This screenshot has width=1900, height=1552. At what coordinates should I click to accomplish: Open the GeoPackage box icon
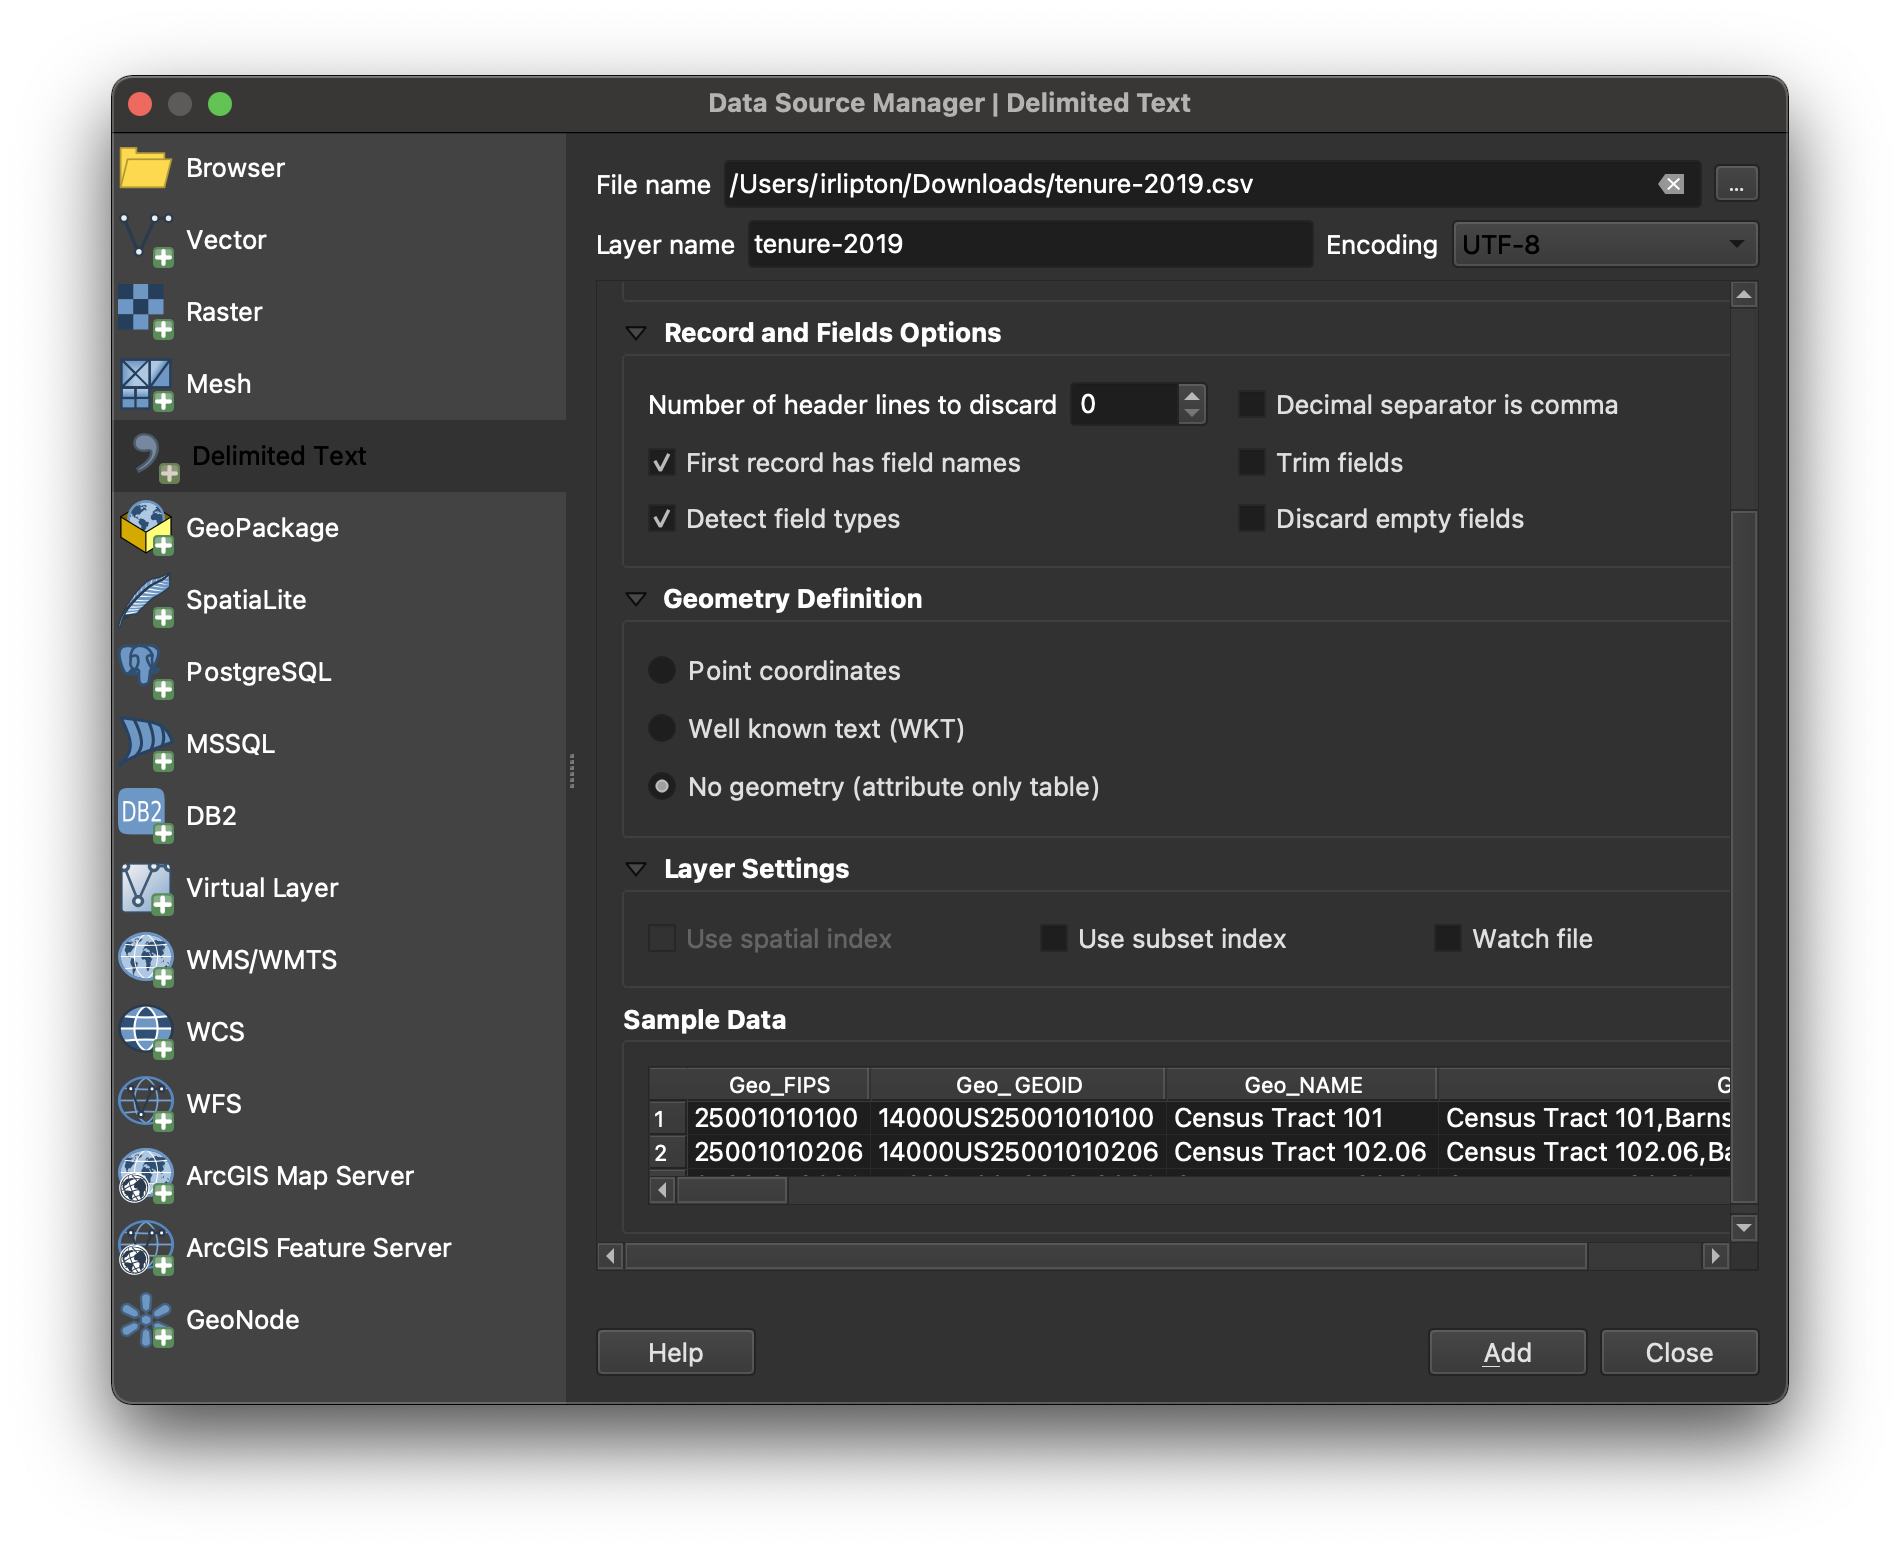click(145, 528)
